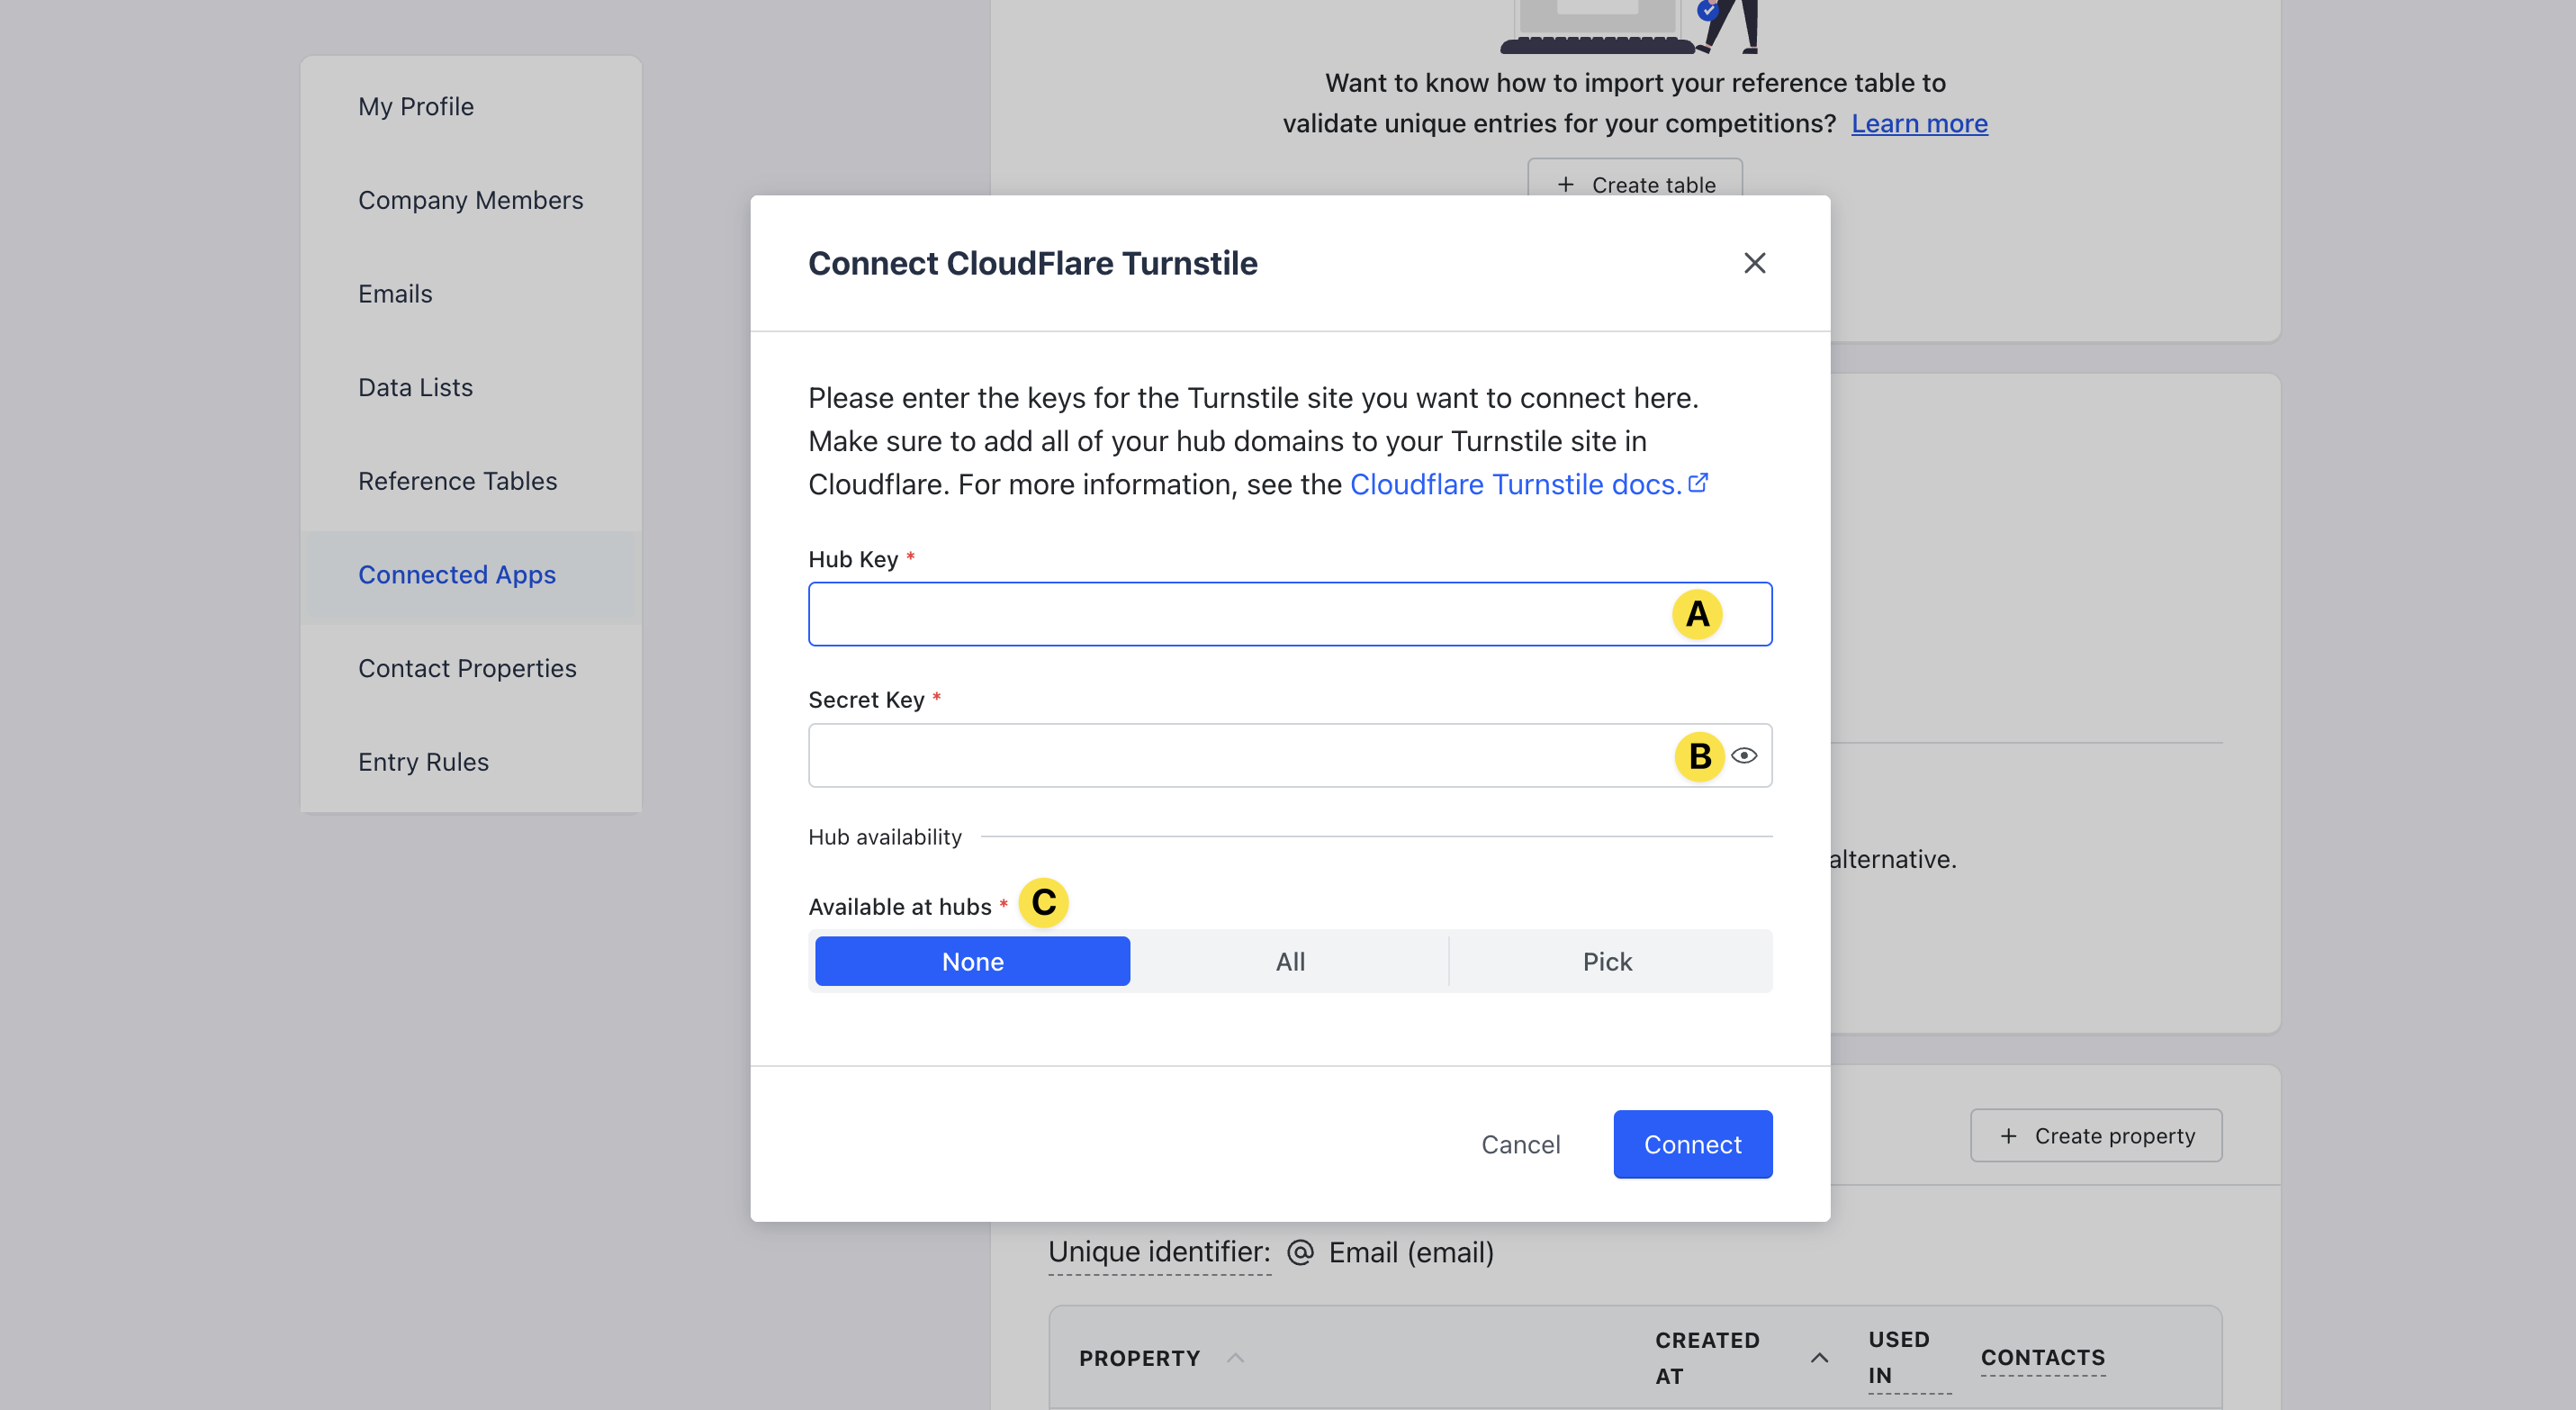Screen dimensions: 2576x1410
Task: Click plus icon on Create property button
Action: (x=2008, y=1136)
